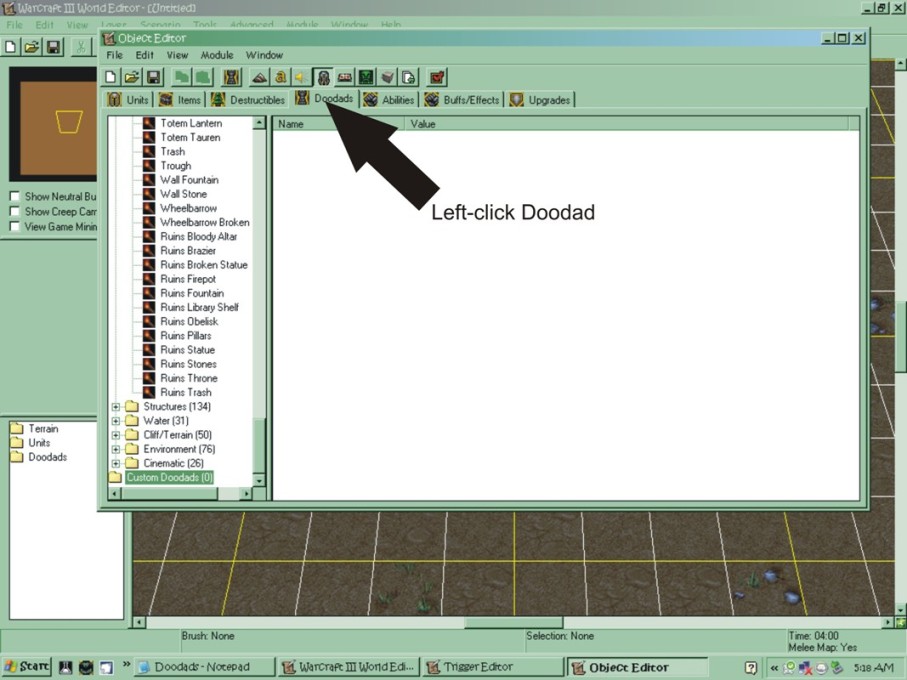Switch to Destructibles tab
The width and height of the screenshot is (907, 680).
tap(248, 99)
